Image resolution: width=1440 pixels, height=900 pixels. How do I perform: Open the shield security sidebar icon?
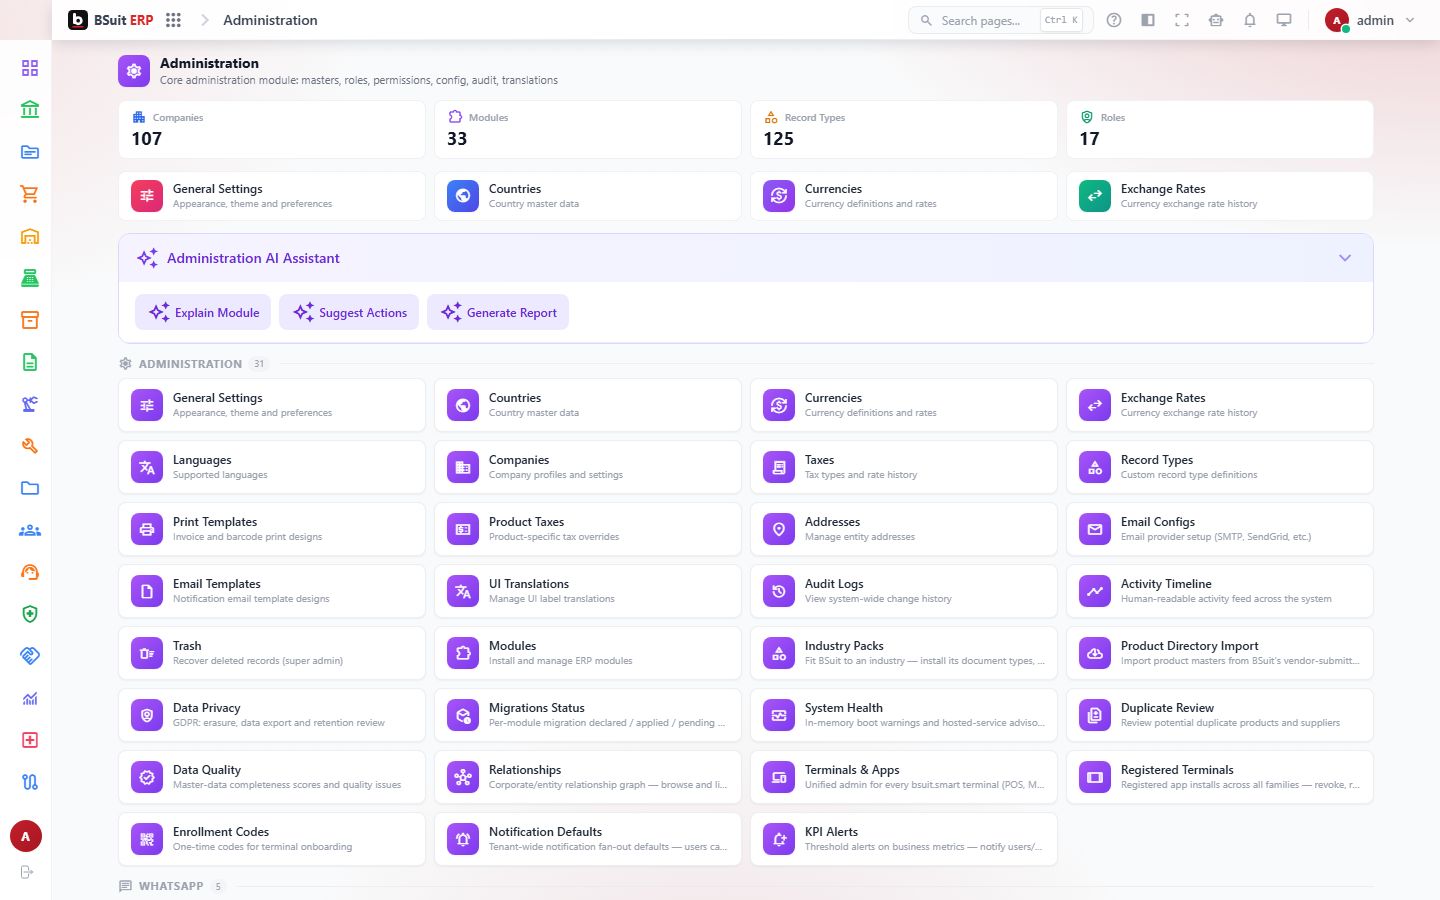click(x=30, y=614)
